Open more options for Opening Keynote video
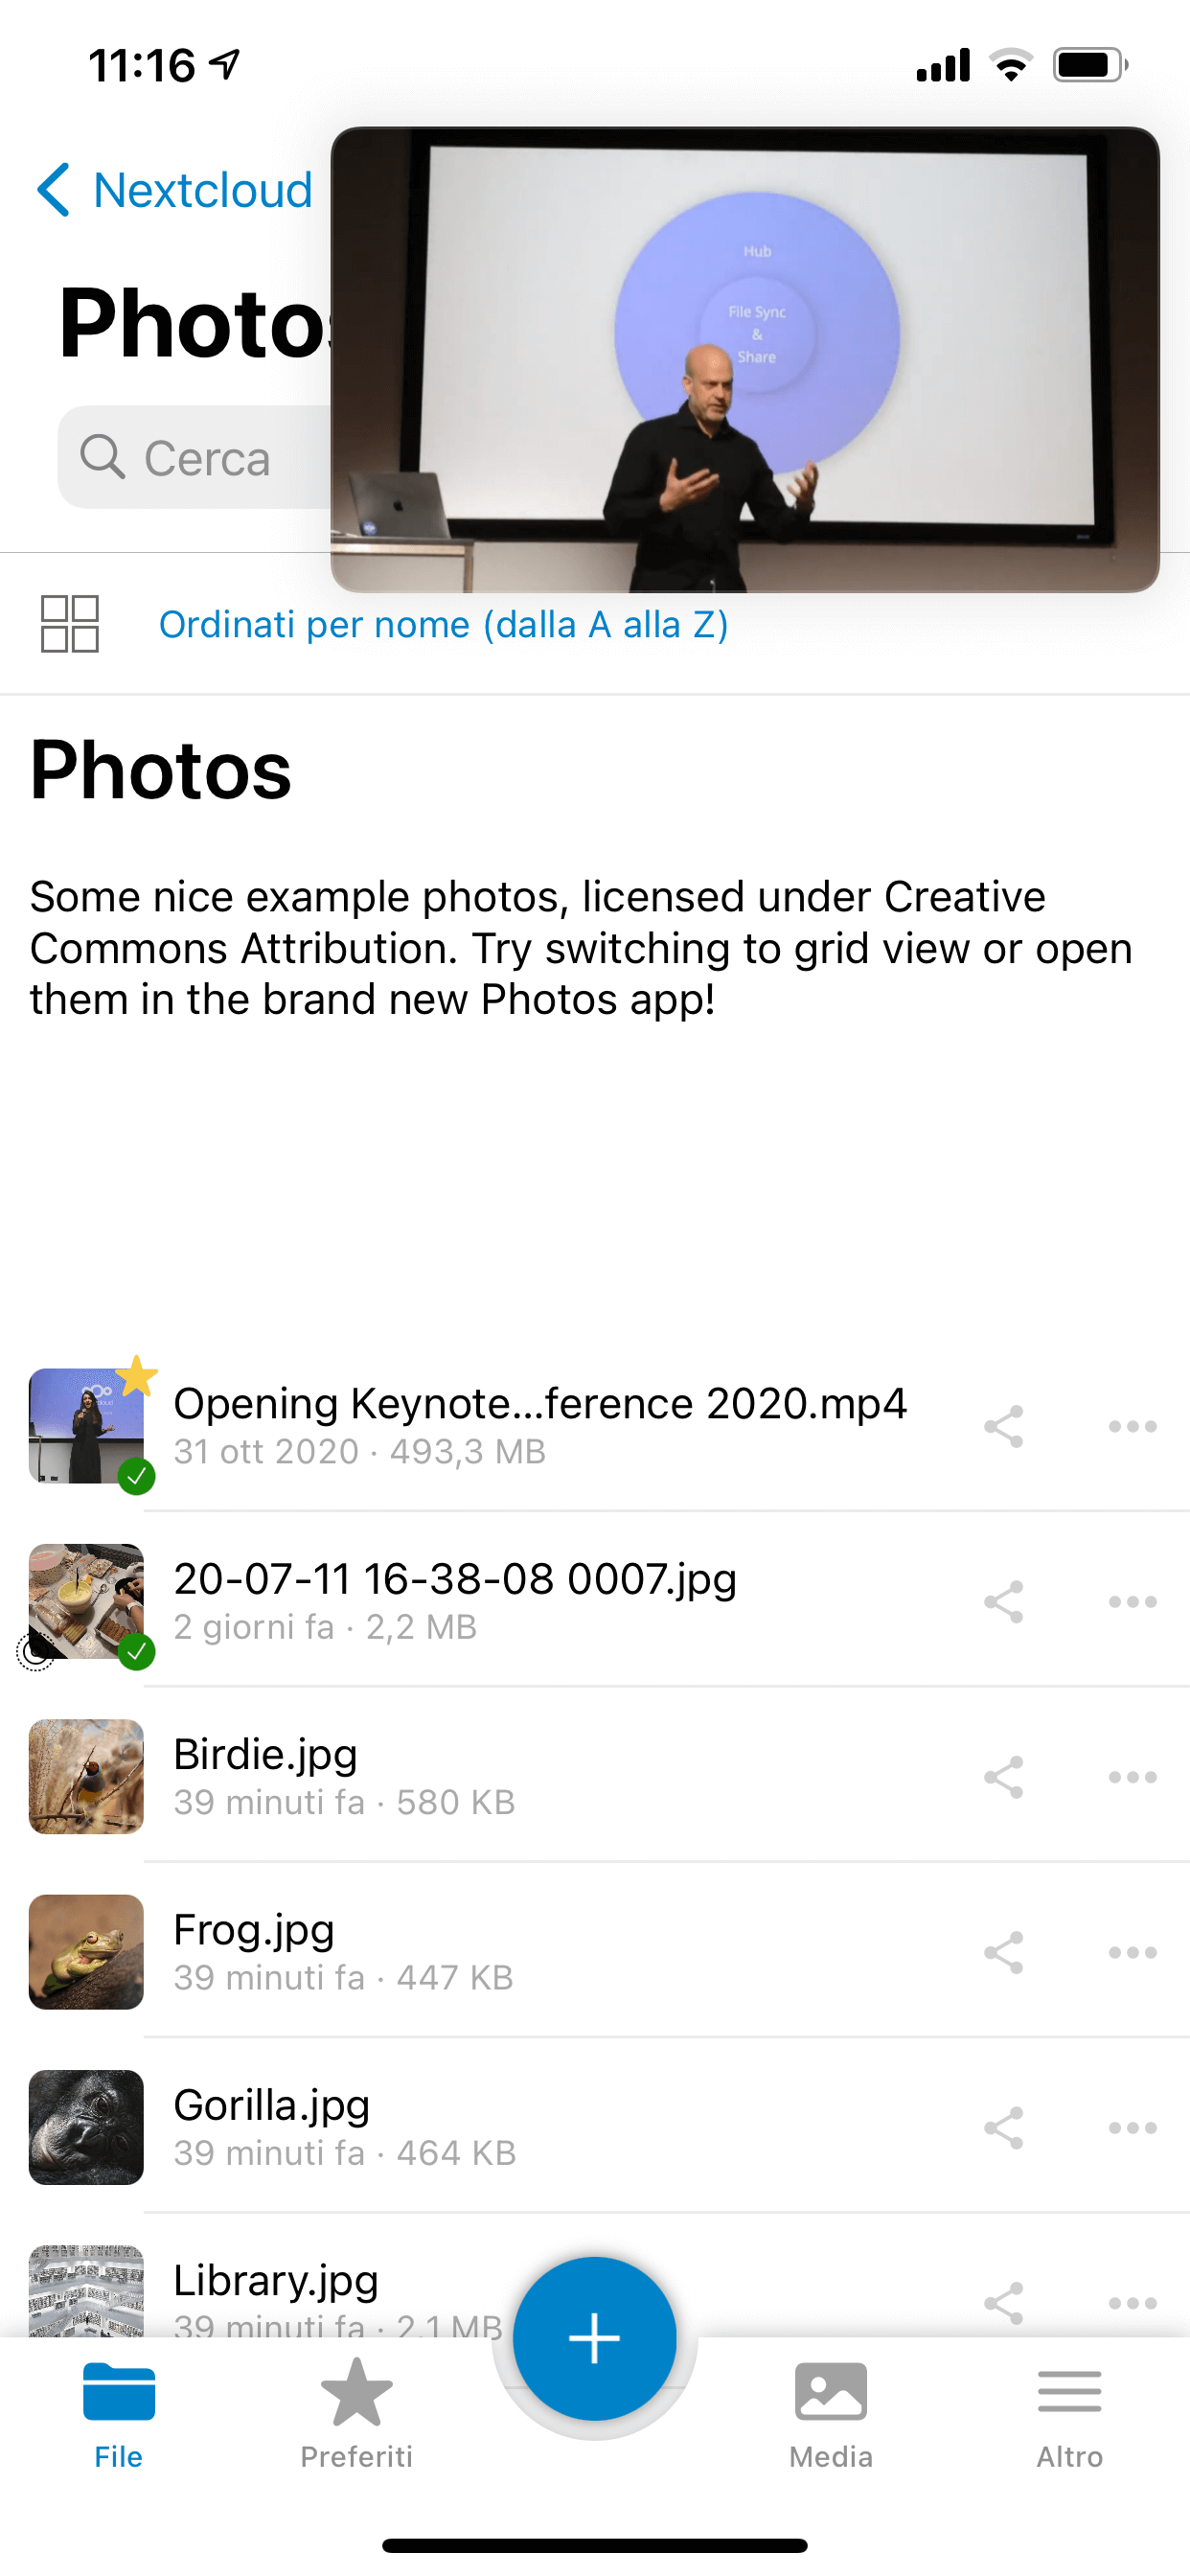This screenshot has width=1190, height=2576. coord(1132,1426)
